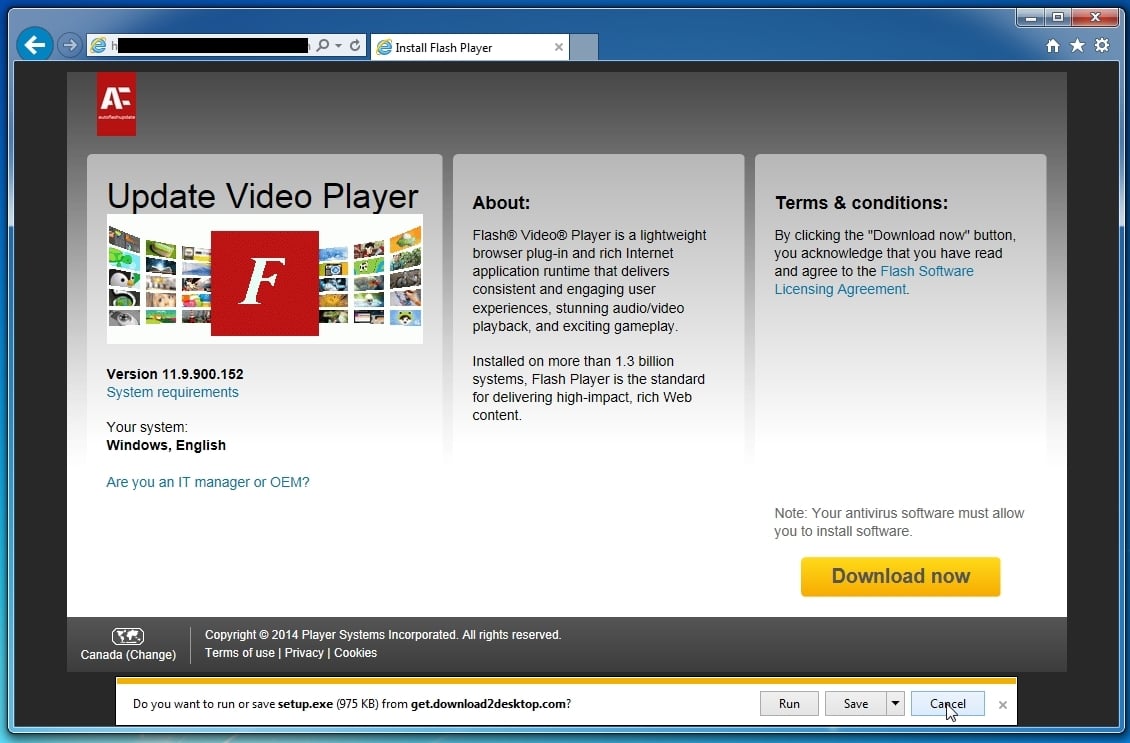Close the Install Flash Player tab

click(559, 47)
